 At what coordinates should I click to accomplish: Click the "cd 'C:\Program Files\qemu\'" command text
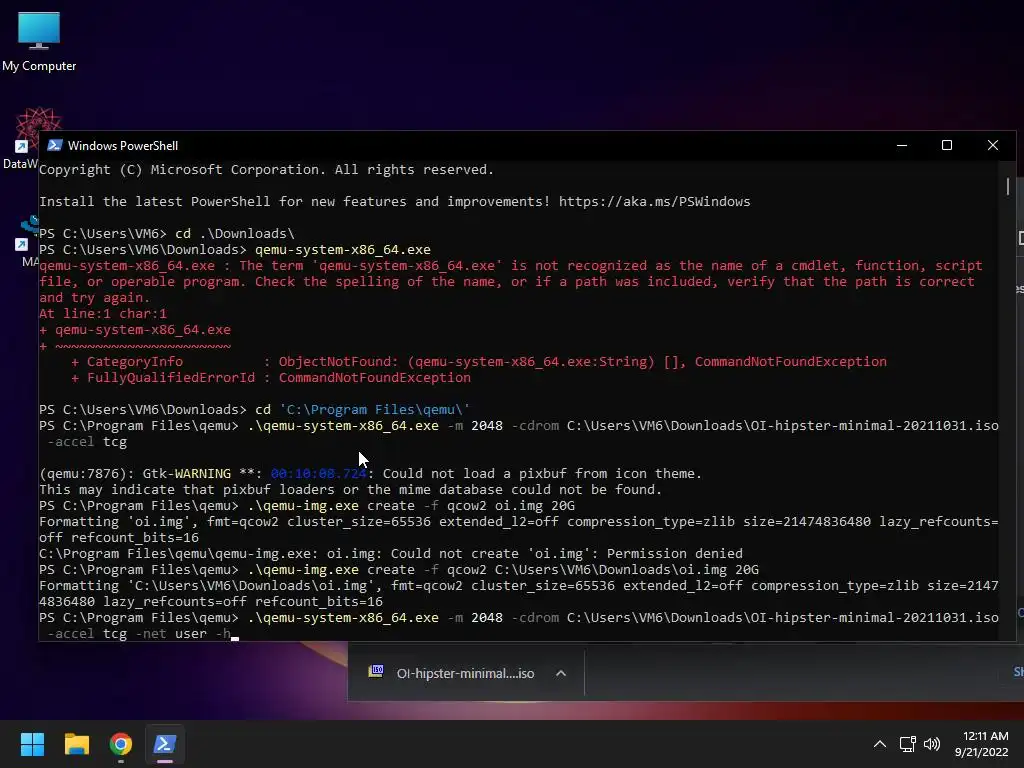click(x=362, y=409)
